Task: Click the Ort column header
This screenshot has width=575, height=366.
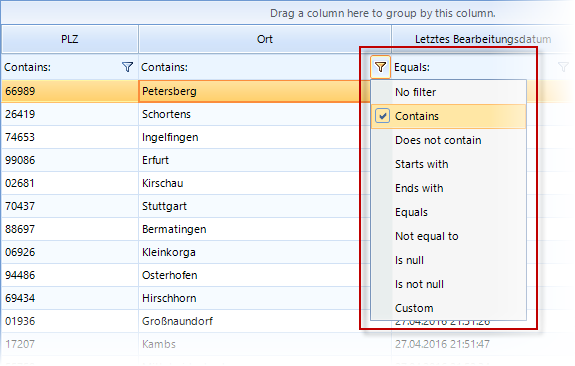Action: pos(265,39)
